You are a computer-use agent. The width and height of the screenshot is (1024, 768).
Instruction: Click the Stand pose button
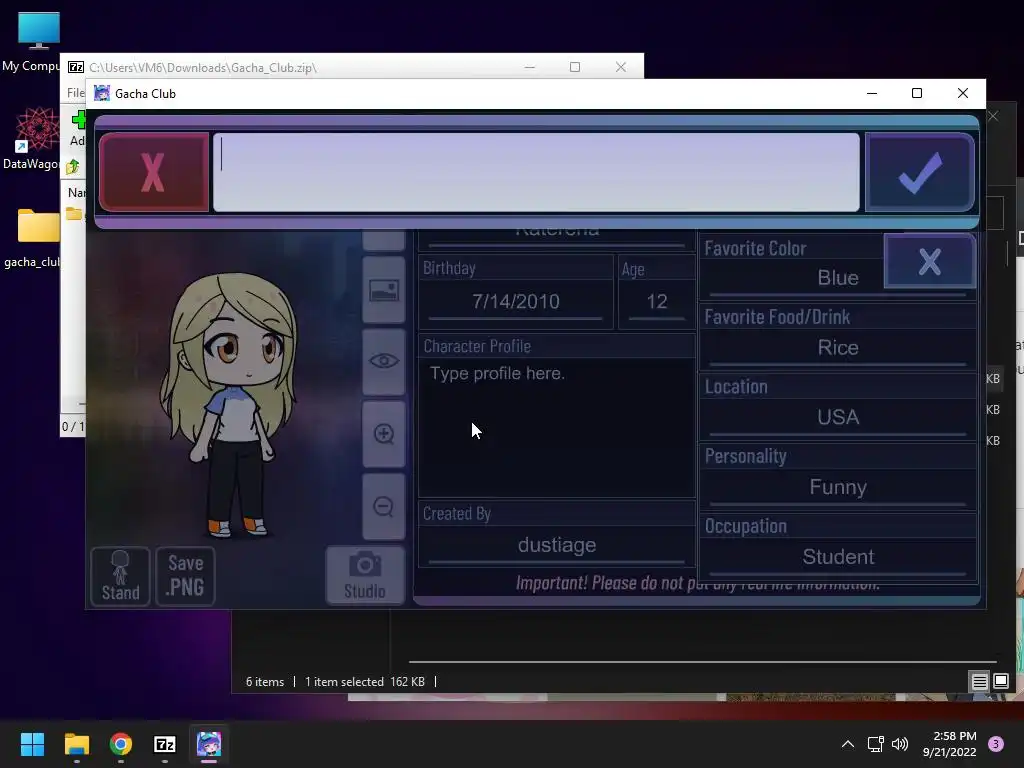click(120, 576)
